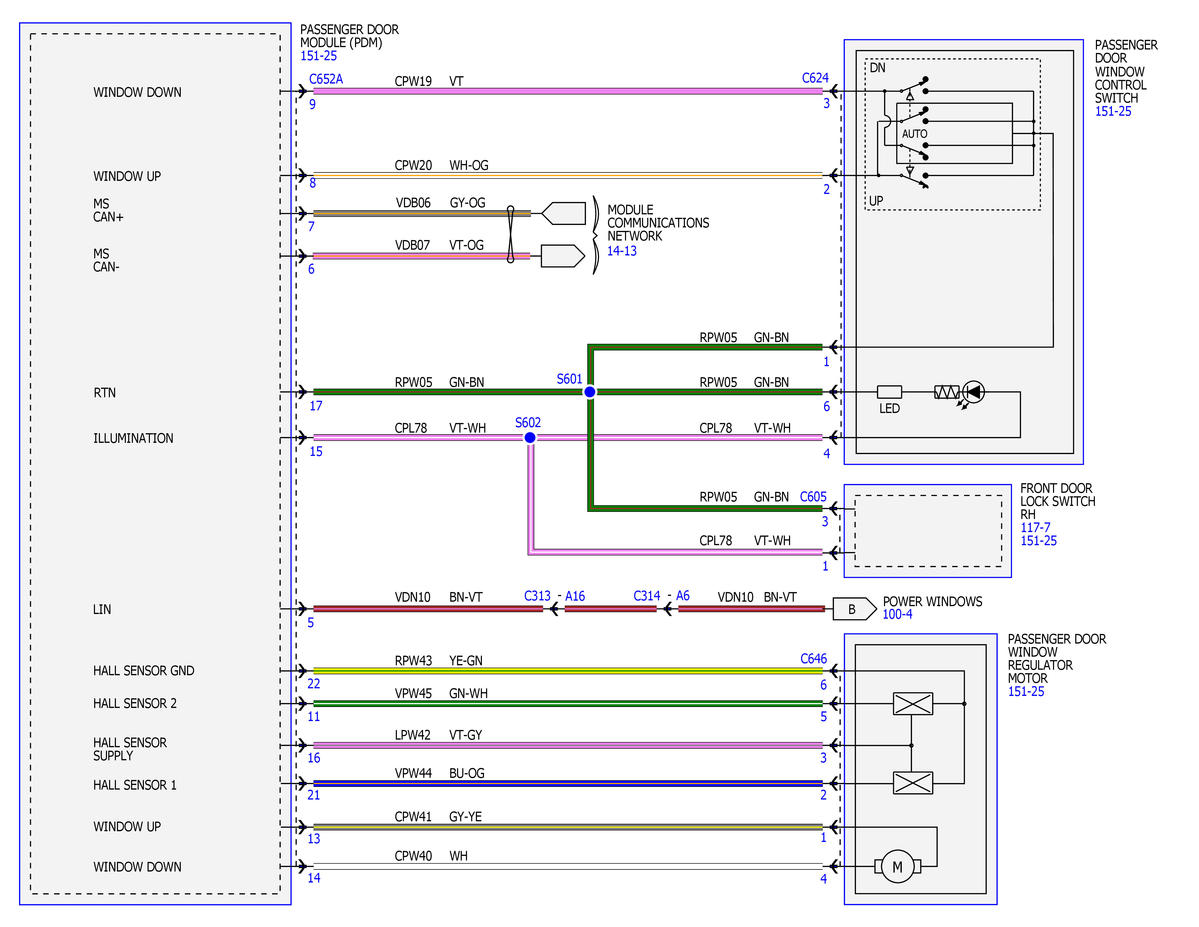
Task: Click the LED diode symbol in the control switch
Action: click(x=973, y=392)
